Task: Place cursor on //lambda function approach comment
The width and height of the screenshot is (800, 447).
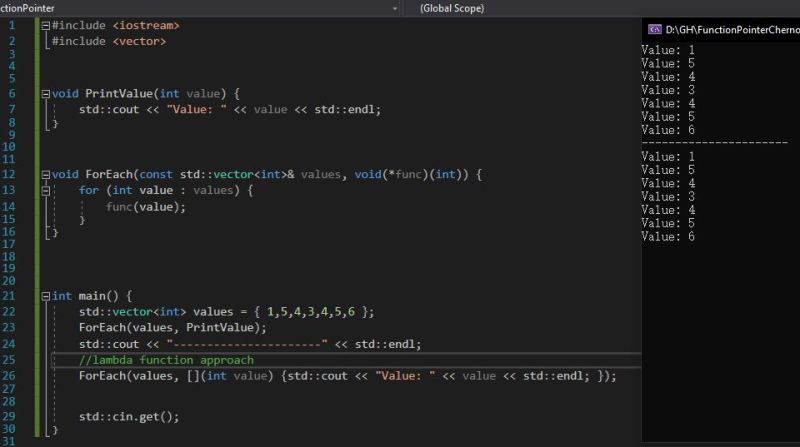Action: click(166, 360)
